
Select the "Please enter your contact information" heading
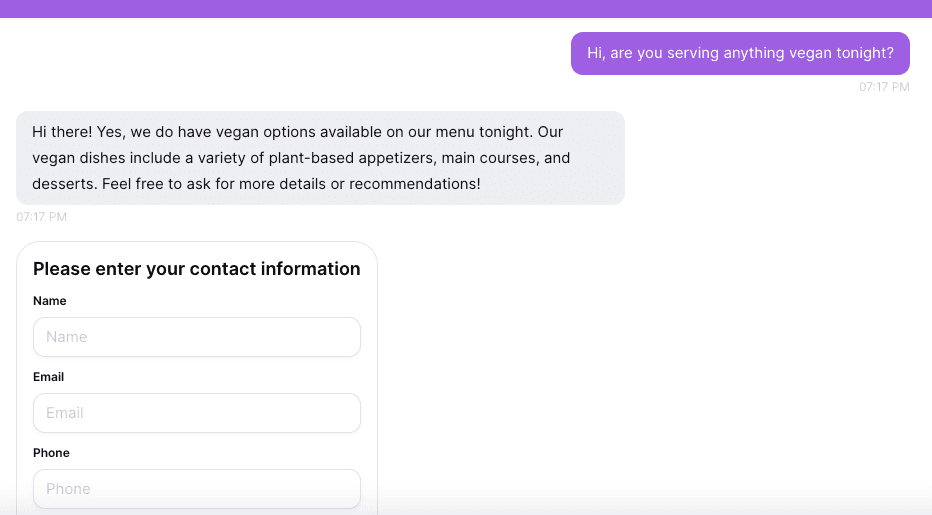(x=197, y=269)
